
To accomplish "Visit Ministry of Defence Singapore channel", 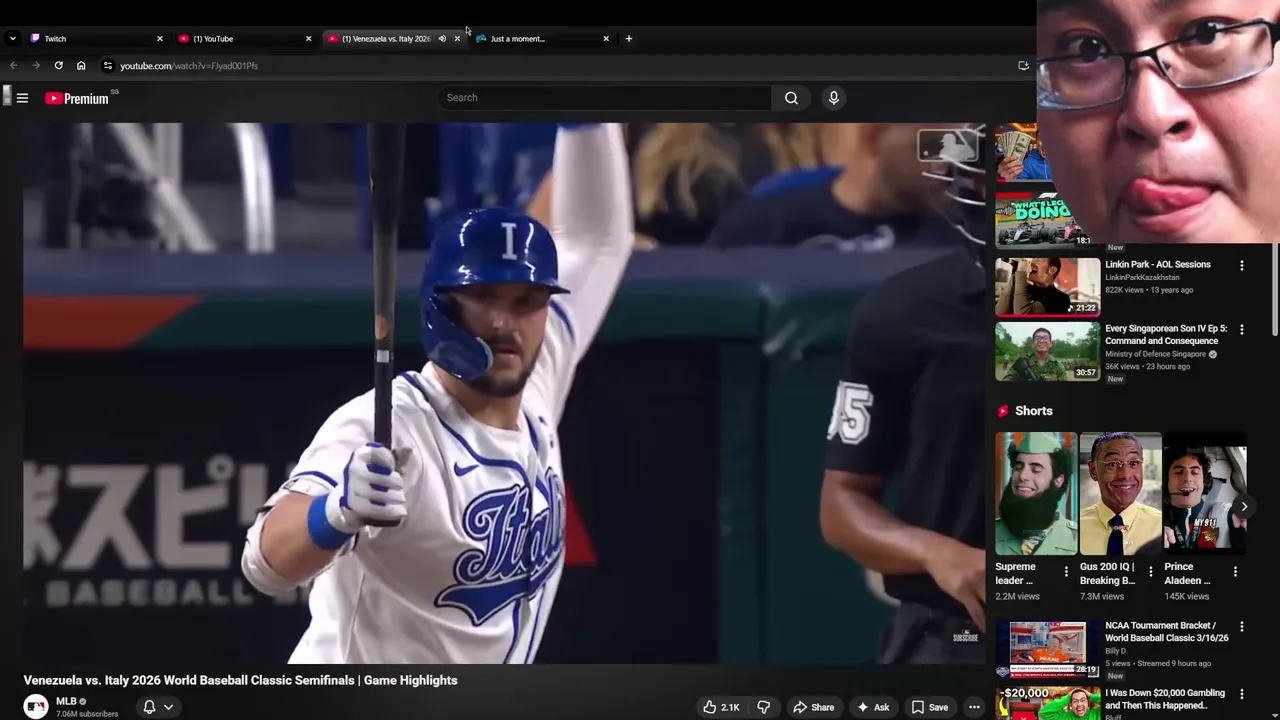I will (1155, 354).
